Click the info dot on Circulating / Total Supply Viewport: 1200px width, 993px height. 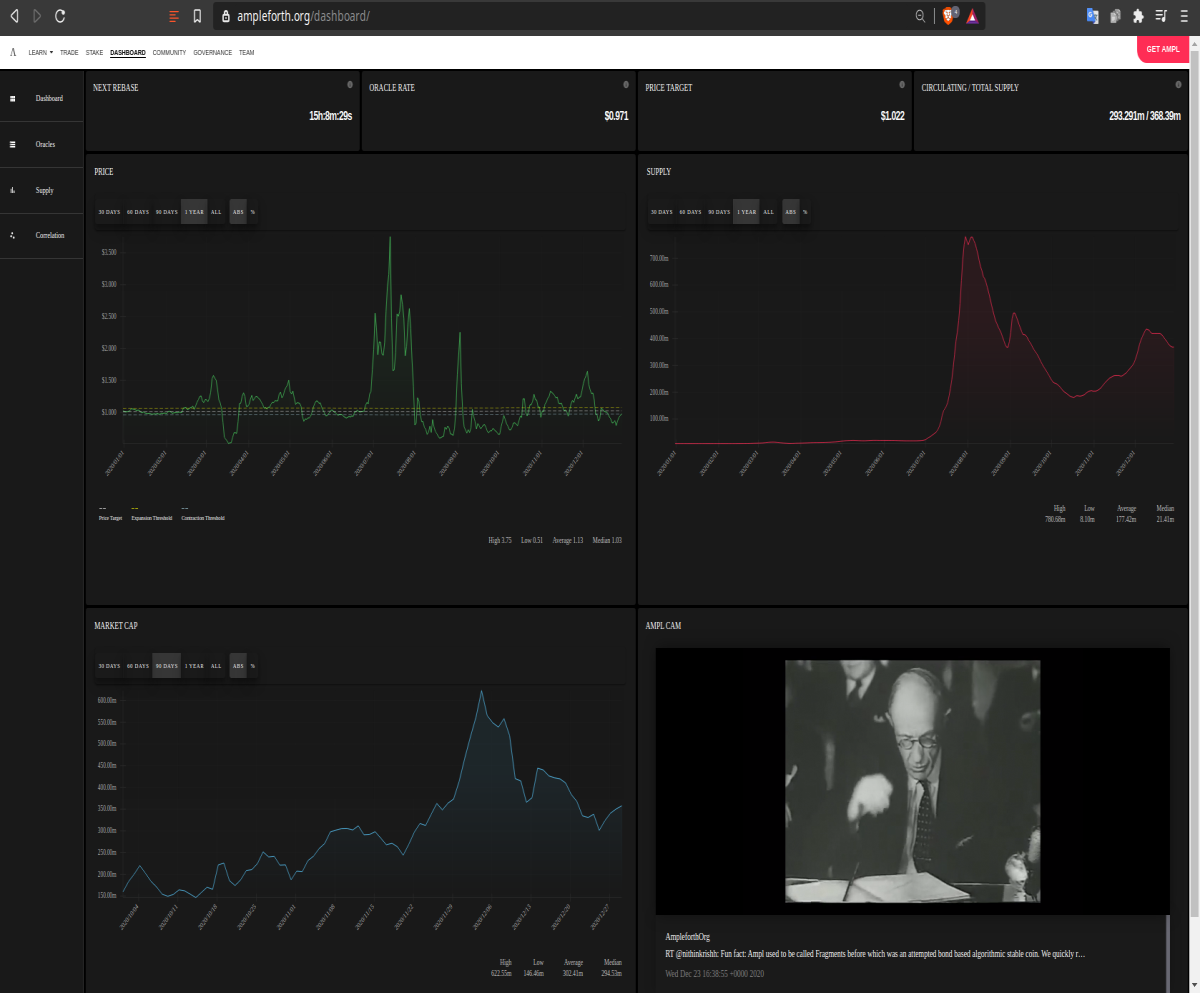coord(1178,85)
